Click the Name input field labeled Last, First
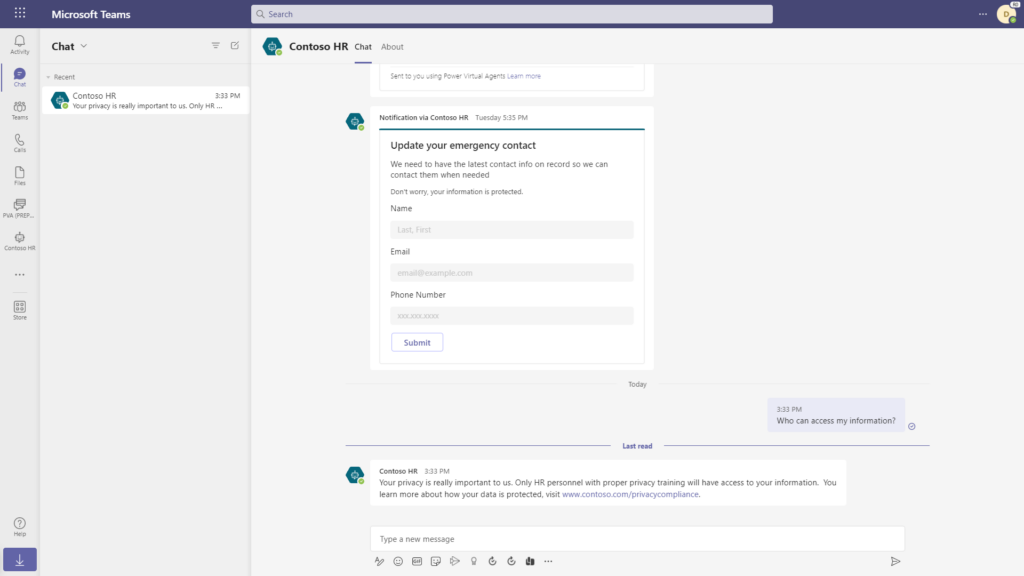 (x=511, y=229)
